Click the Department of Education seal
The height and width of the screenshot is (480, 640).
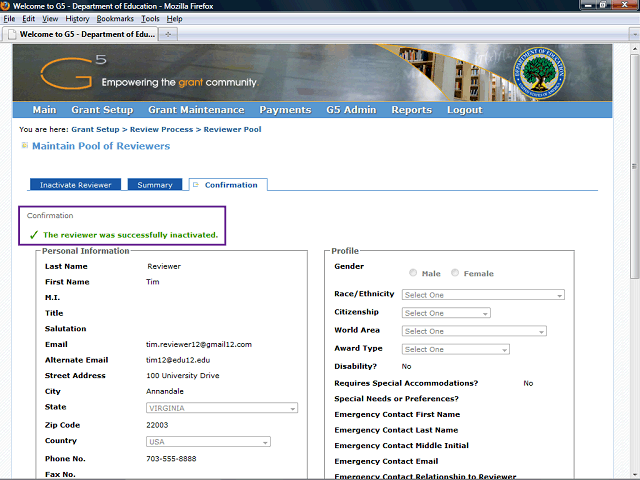pos(539,73)
